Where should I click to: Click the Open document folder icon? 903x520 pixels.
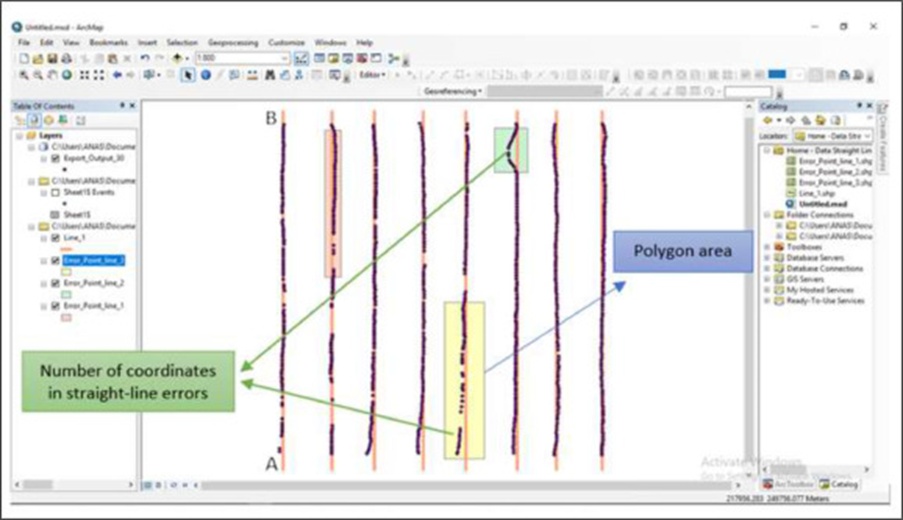point(38,58)
